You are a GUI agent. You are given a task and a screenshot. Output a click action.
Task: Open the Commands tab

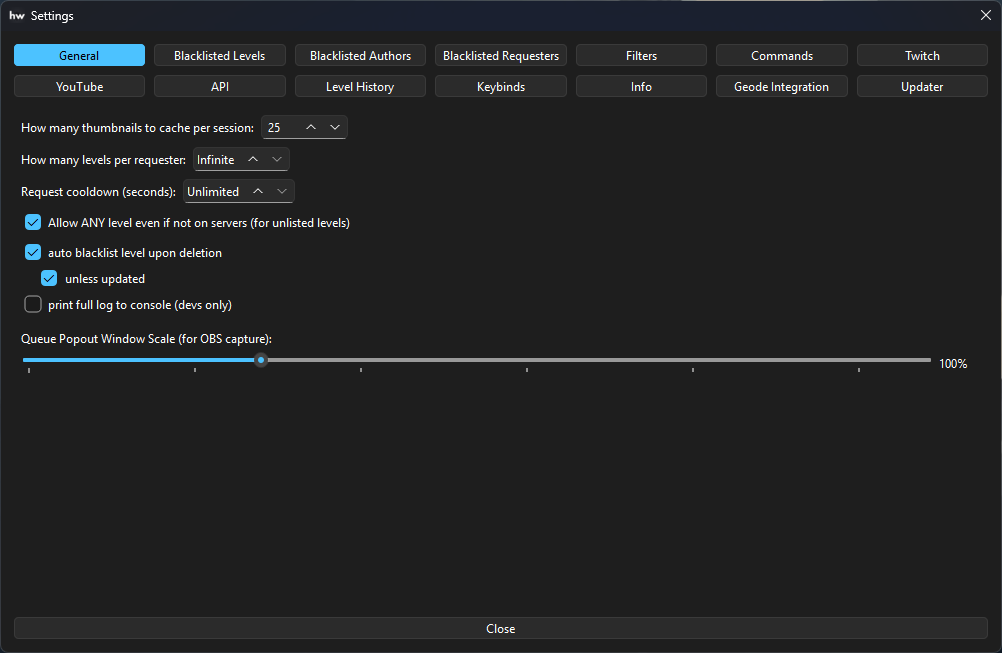[782, 56]
